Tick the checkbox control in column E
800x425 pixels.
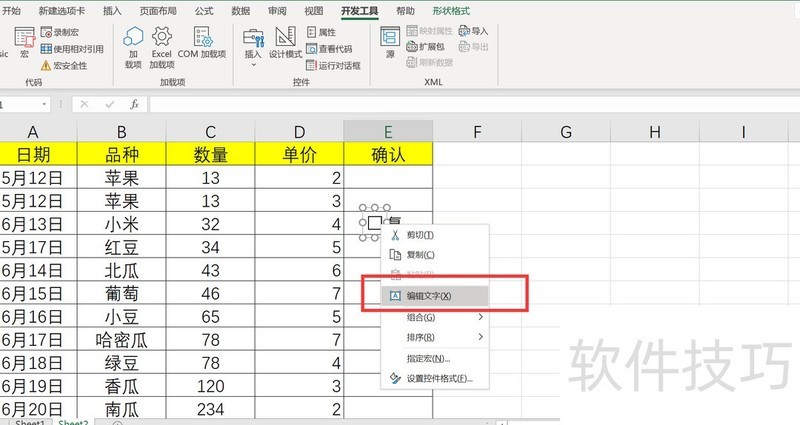click(374, 223)
